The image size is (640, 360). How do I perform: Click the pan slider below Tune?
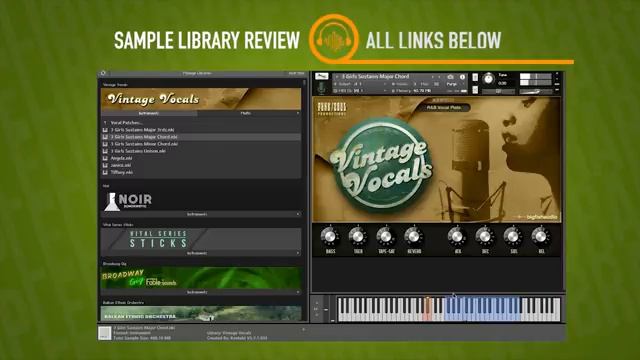pos(498,91)
